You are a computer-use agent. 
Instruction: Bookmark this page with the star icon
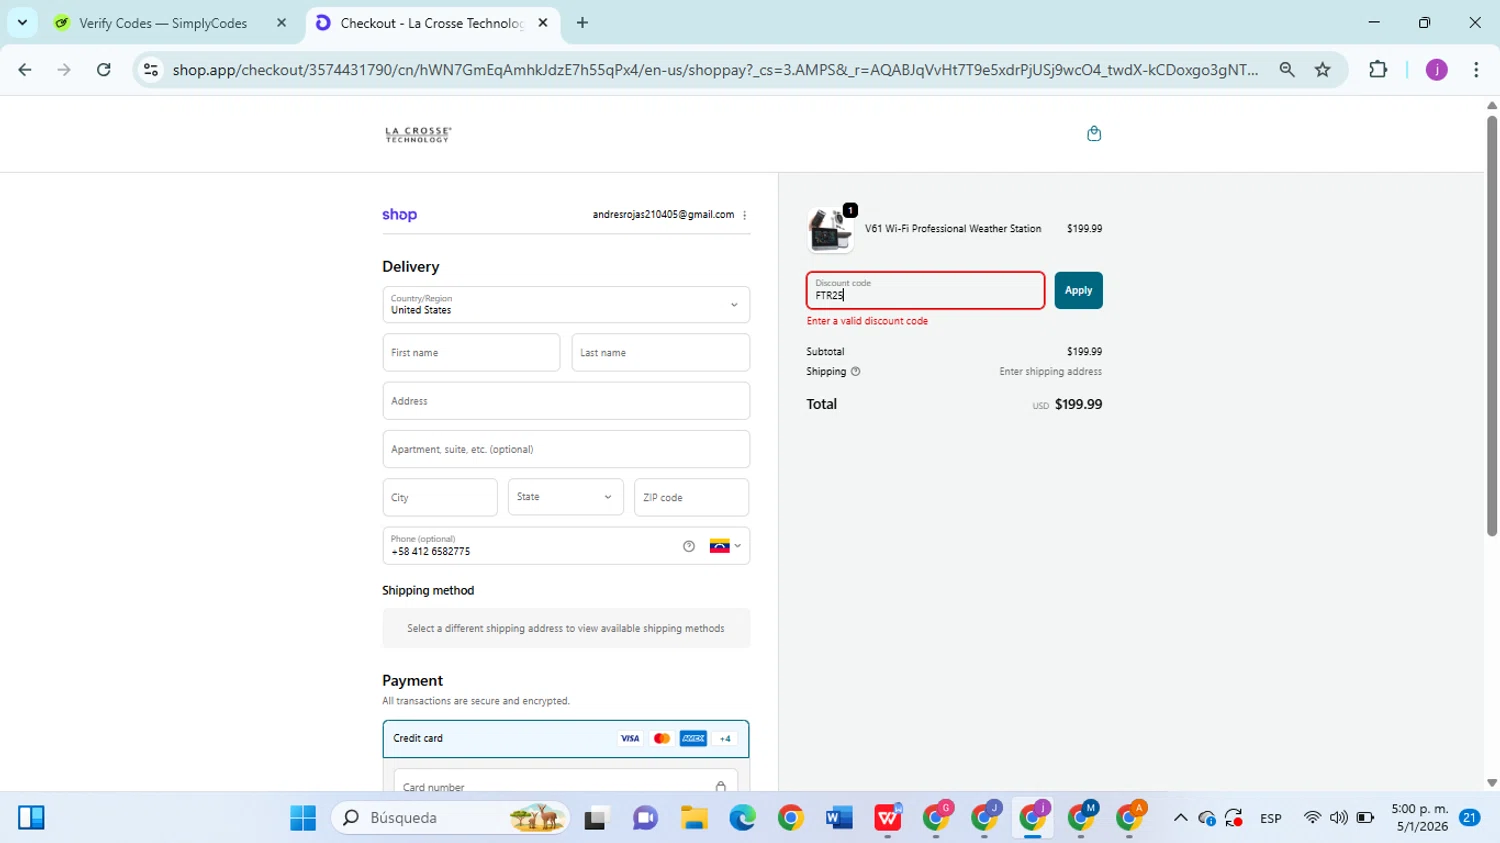coord(1323,69)
